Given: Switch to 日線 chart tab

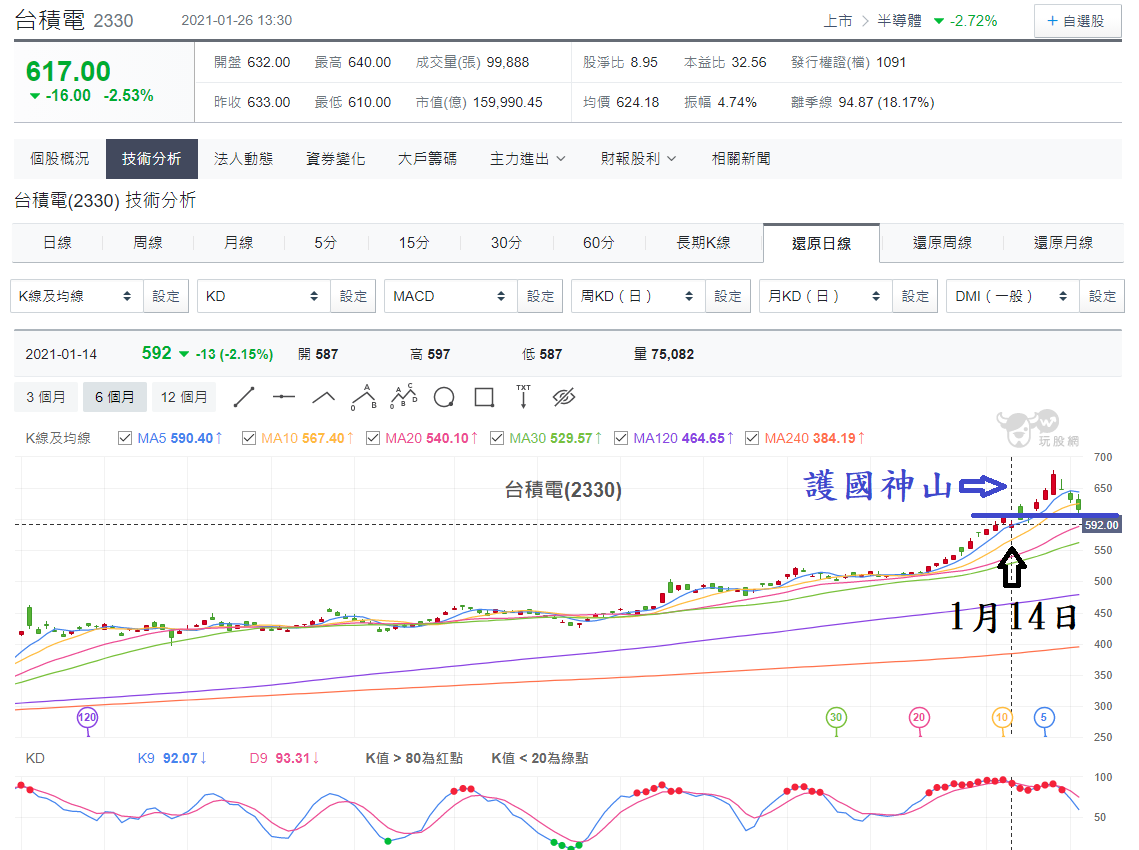Looking at the screenshot, I should click(57, 243).
